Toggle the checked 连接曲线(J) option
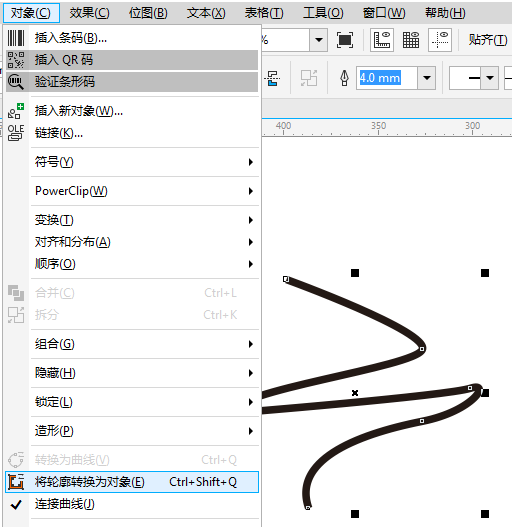 point(132,504)
